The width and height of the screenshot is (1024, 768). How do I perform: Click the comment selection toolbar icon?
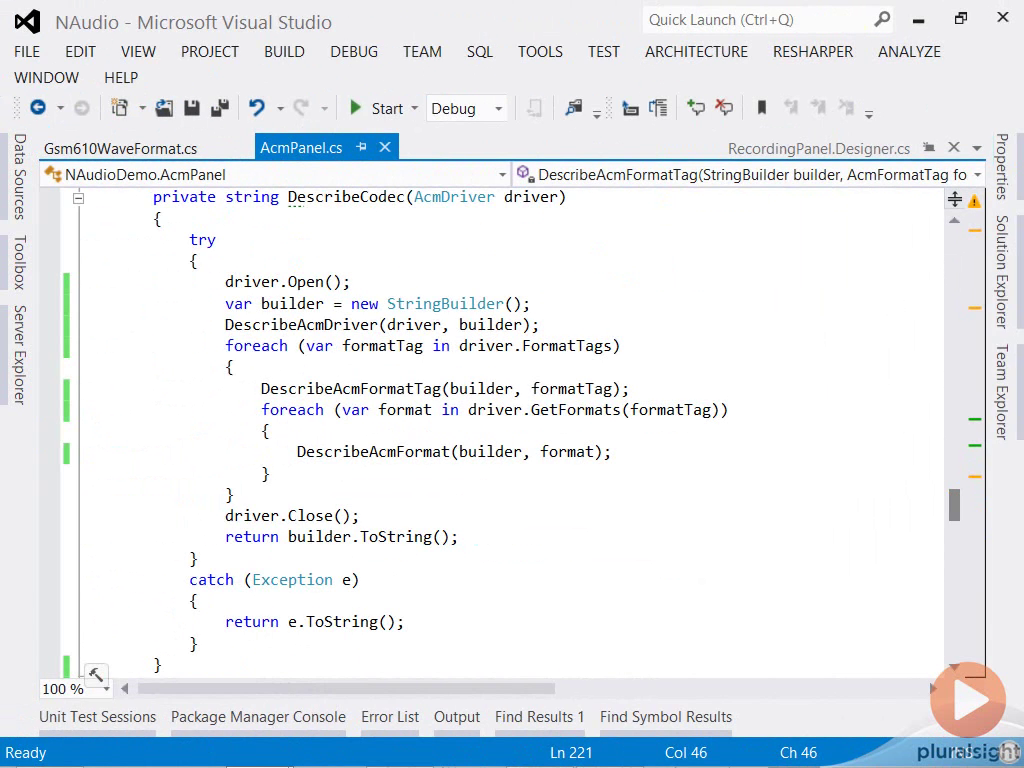696,108
